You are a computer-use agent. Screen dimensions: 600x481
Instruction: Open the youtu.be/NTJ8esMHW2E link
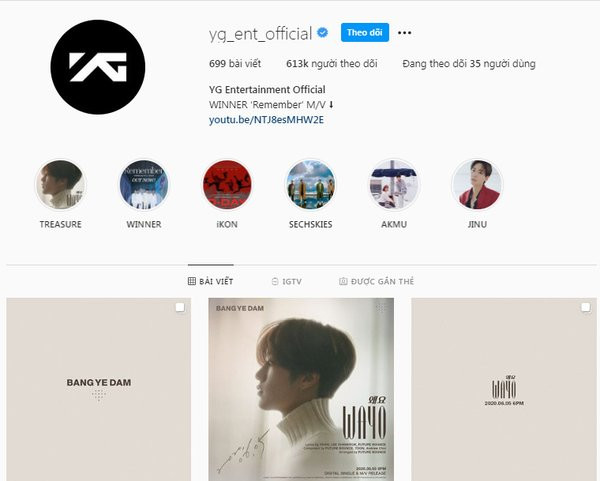[266, 120]
